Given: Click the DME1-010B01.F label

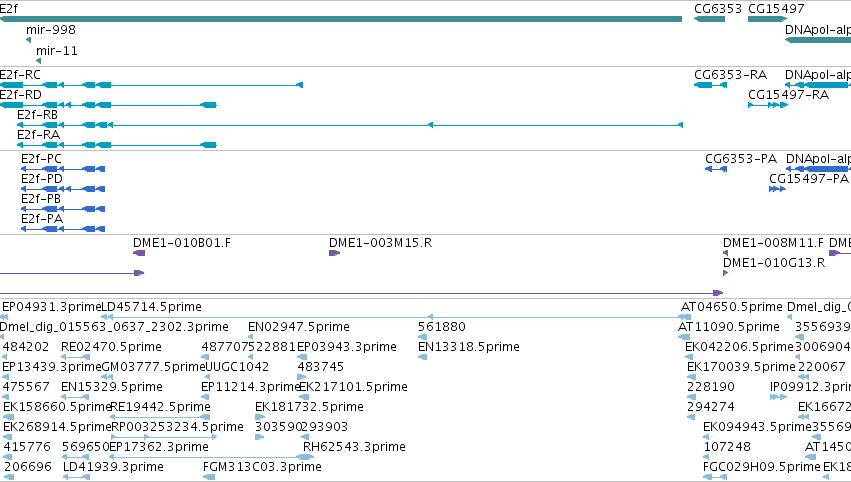Looking at the screenshot, I should (182, 243).
